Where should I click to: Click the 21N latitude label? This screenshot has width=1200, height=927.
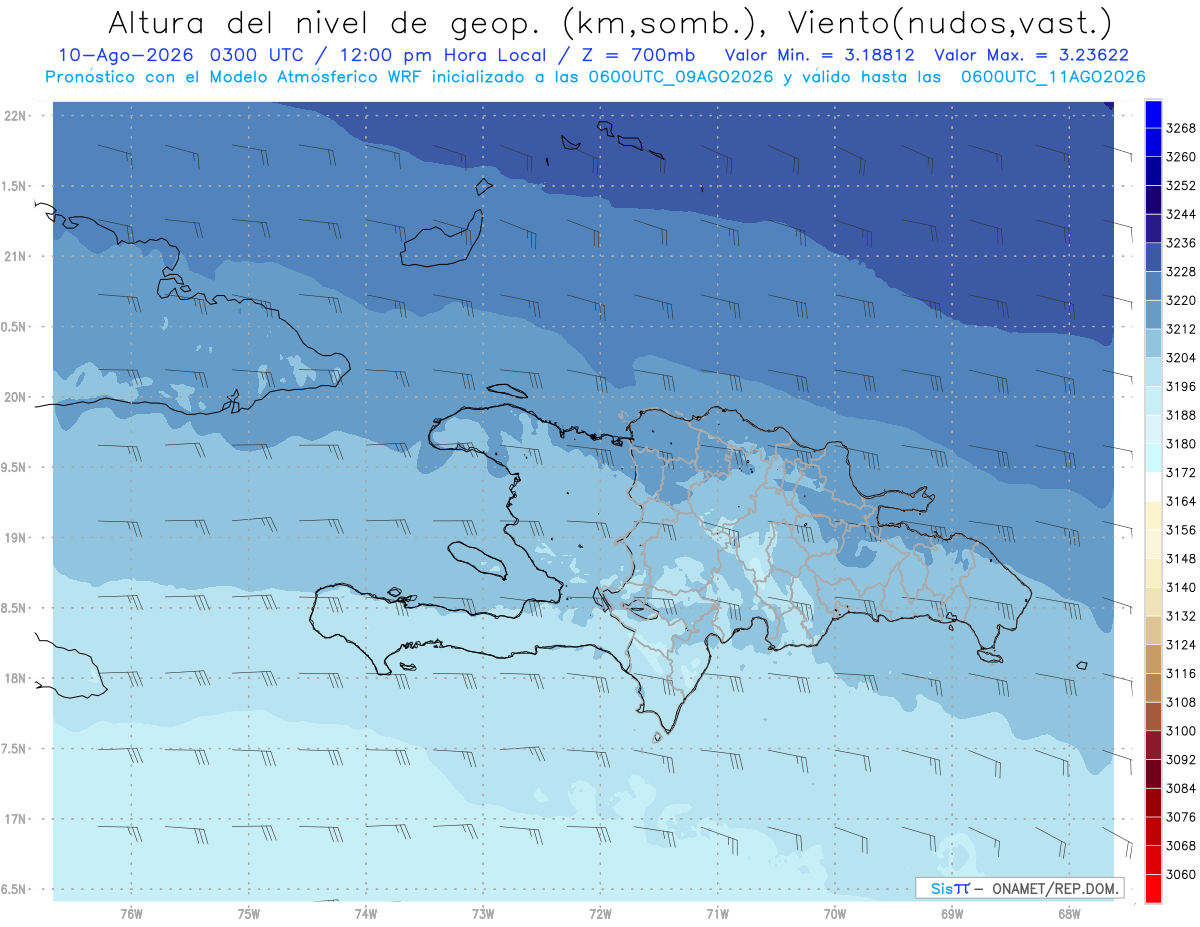coord(17,257)
